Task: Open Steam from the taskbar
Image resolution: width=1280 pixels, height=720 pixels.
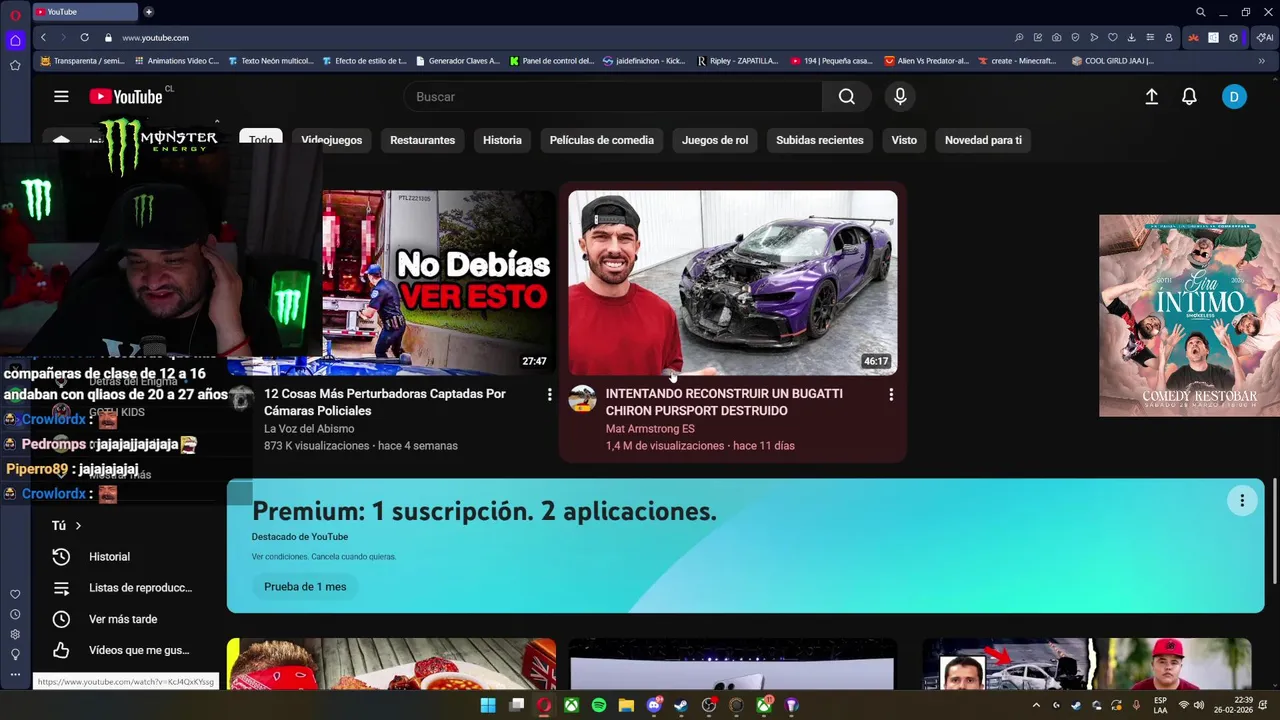Action: tap(681, 705)
